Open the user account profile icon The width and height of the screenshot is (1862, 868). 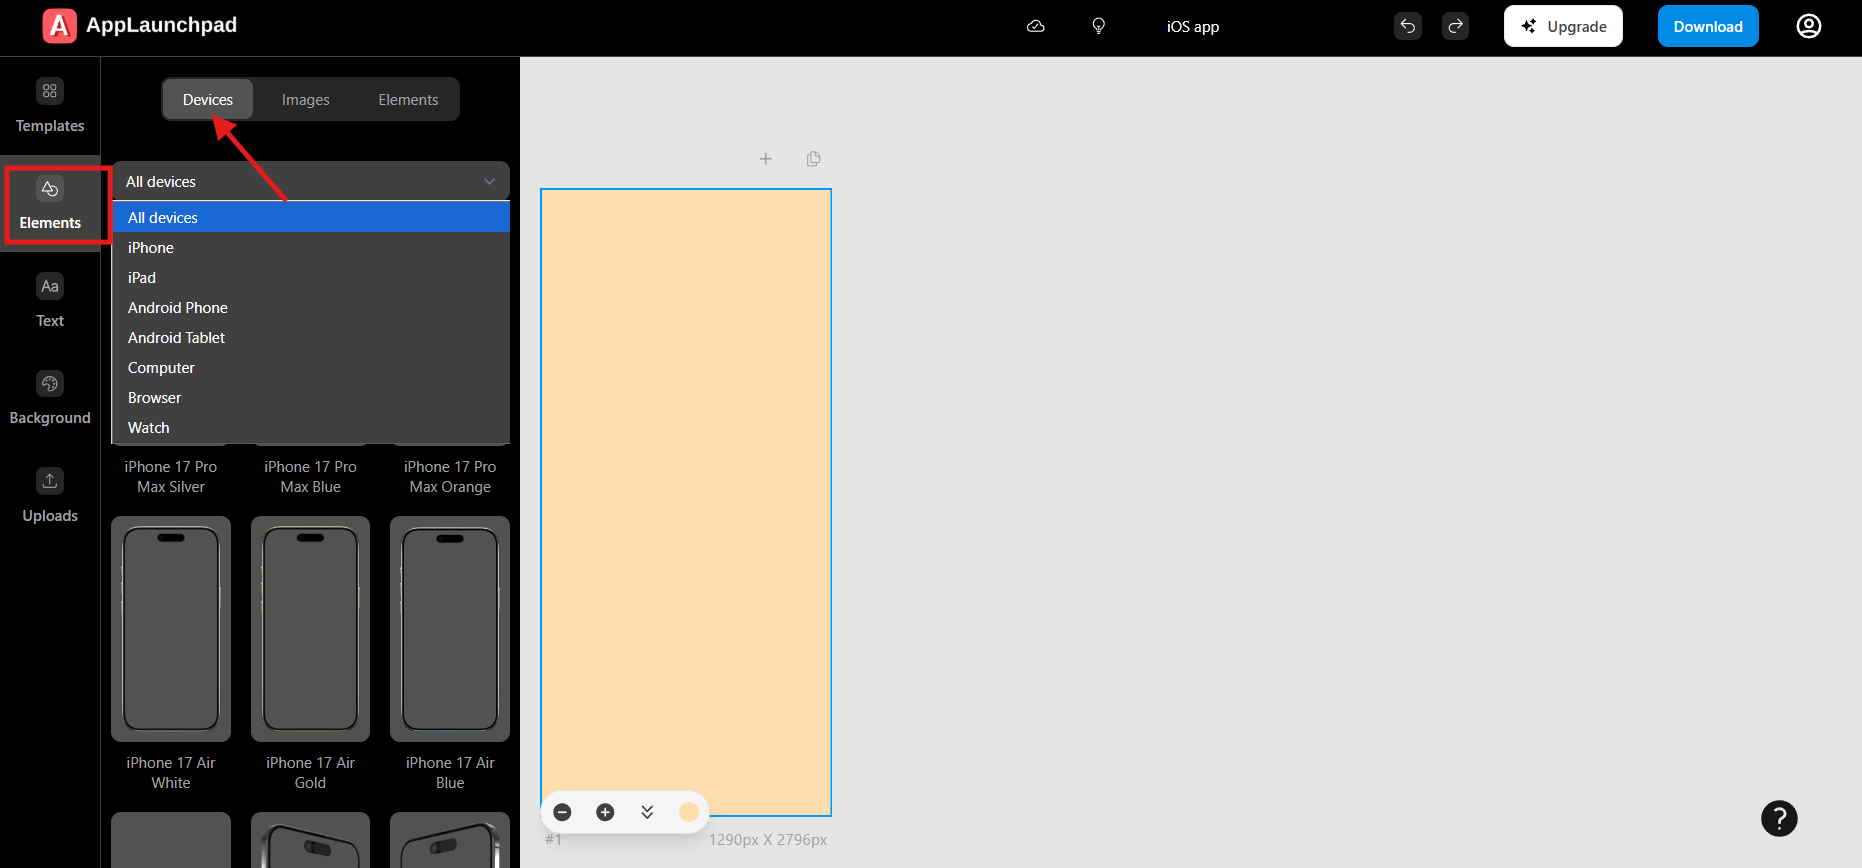1808,26
